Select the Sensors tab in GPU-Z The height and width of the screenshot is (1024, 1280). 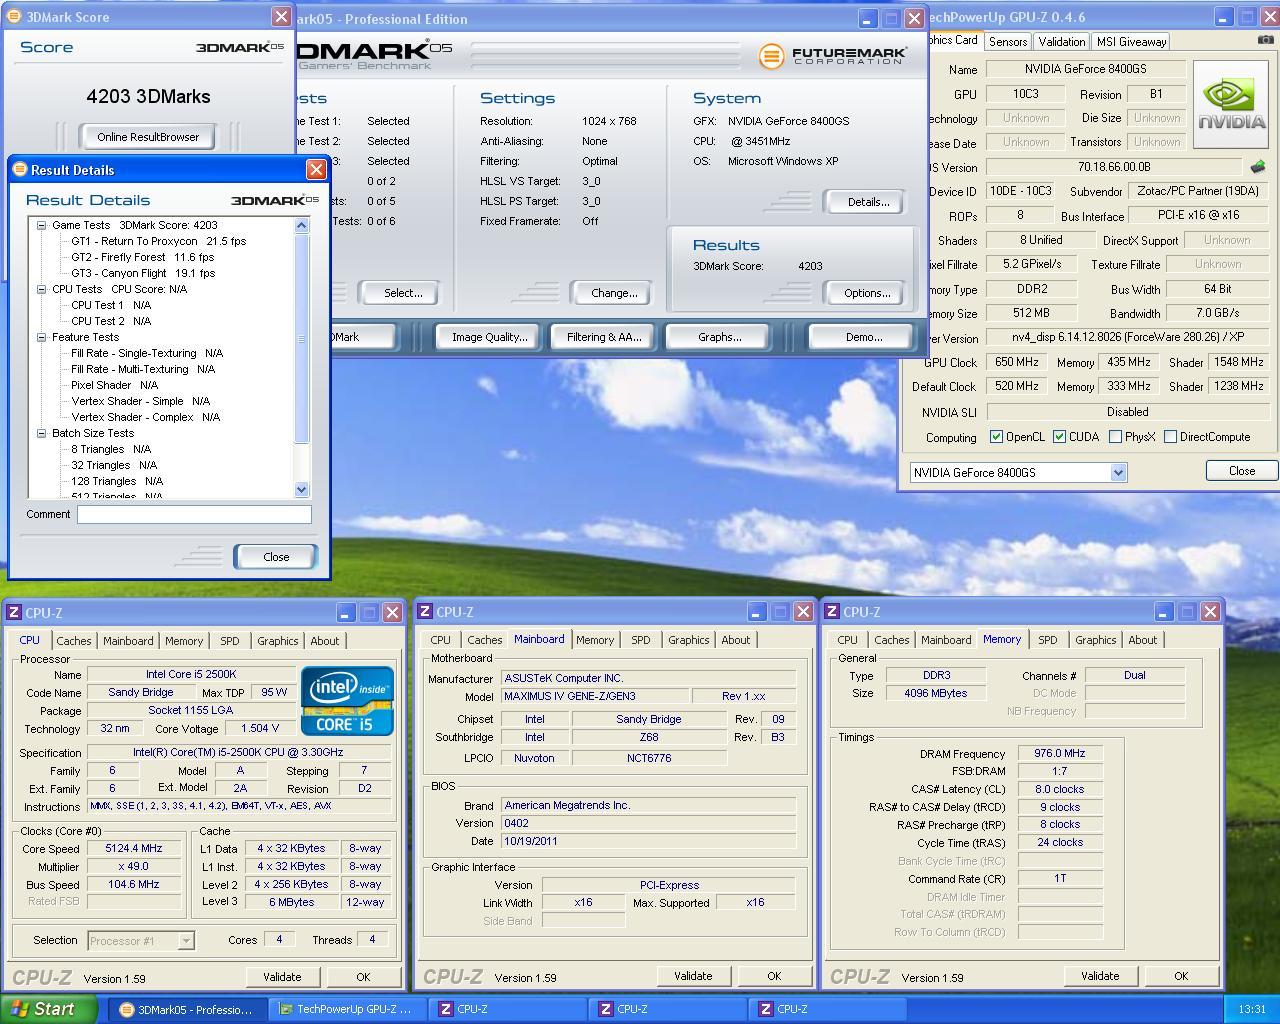(1008, 42)
